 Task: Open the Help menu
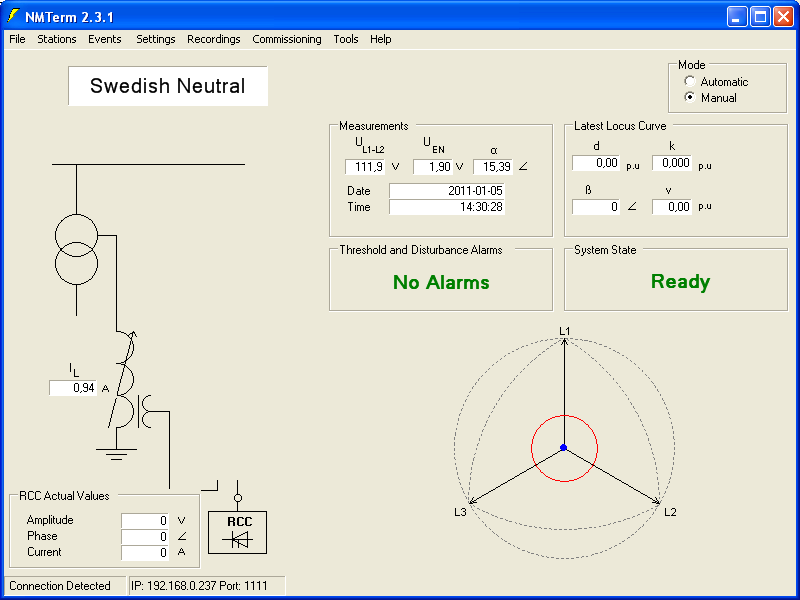click(x=381, y=39)
